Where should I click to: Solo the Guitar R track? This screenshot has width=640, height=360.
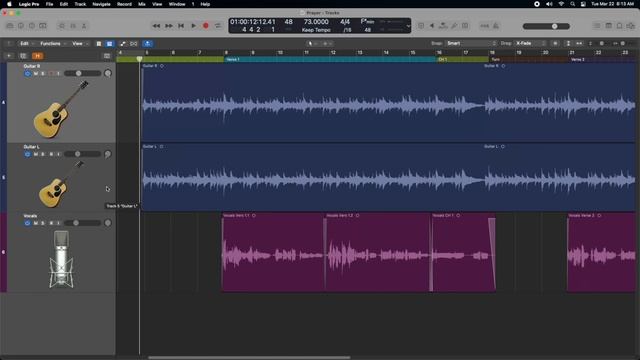pyautogui.click(x=43, y=73)
